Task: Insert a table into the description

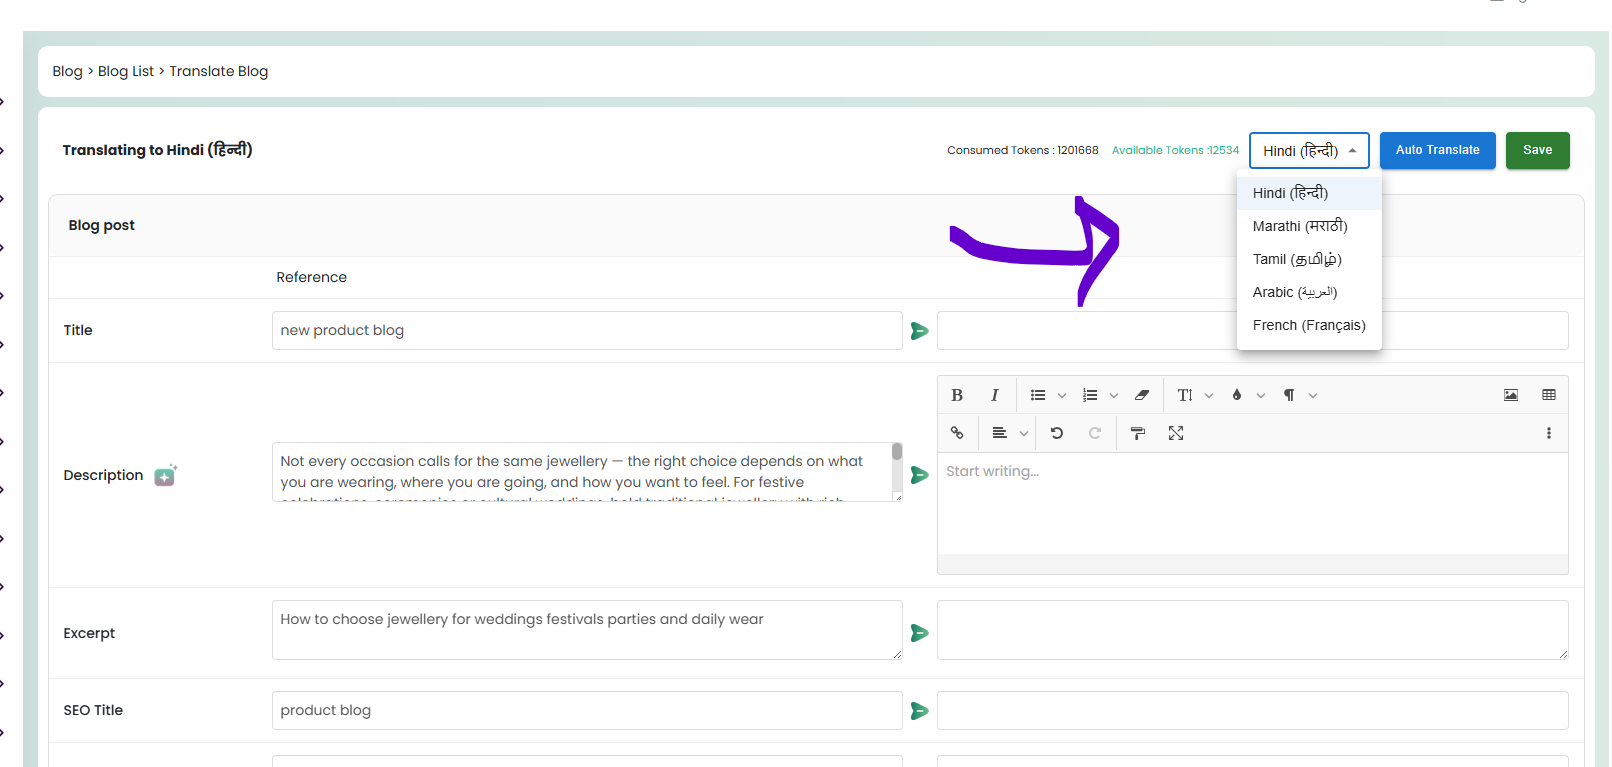Action: click(x=1549, y=395)
